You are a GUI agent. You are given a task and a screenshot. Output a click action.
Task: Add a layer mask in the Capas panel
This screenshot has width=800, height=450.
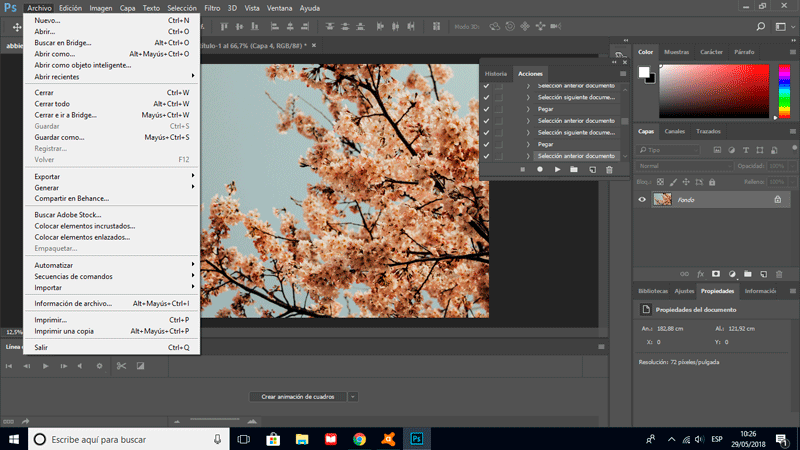point(716,273)
